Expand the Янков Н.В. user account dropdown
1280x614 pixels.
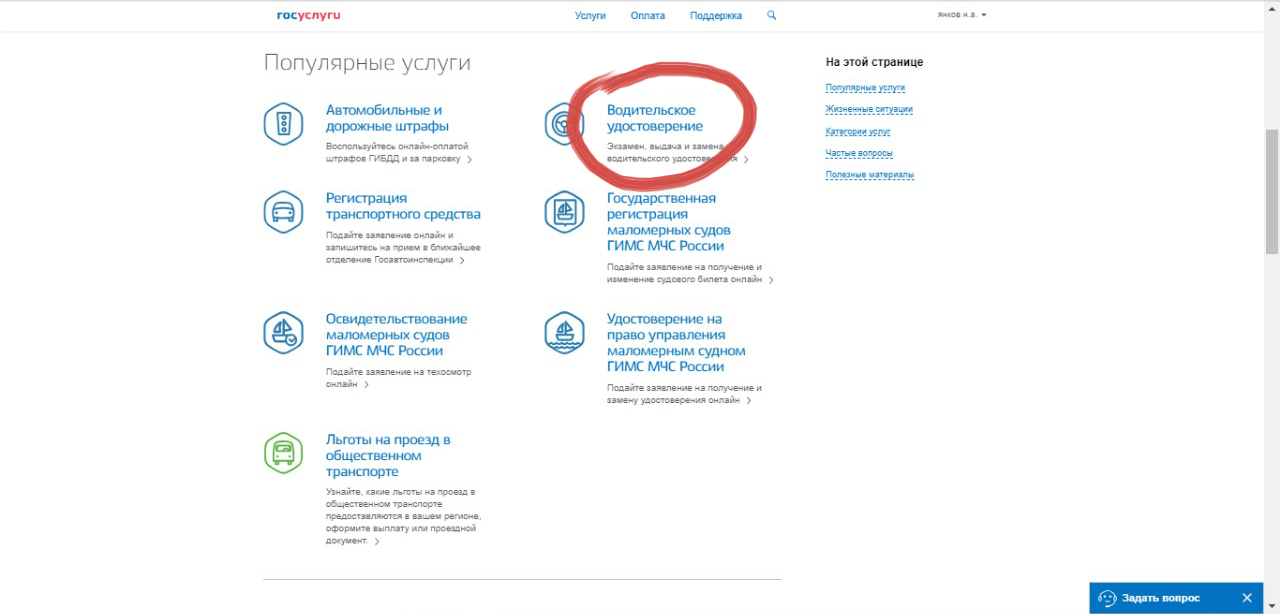click(x=961, y=16)
